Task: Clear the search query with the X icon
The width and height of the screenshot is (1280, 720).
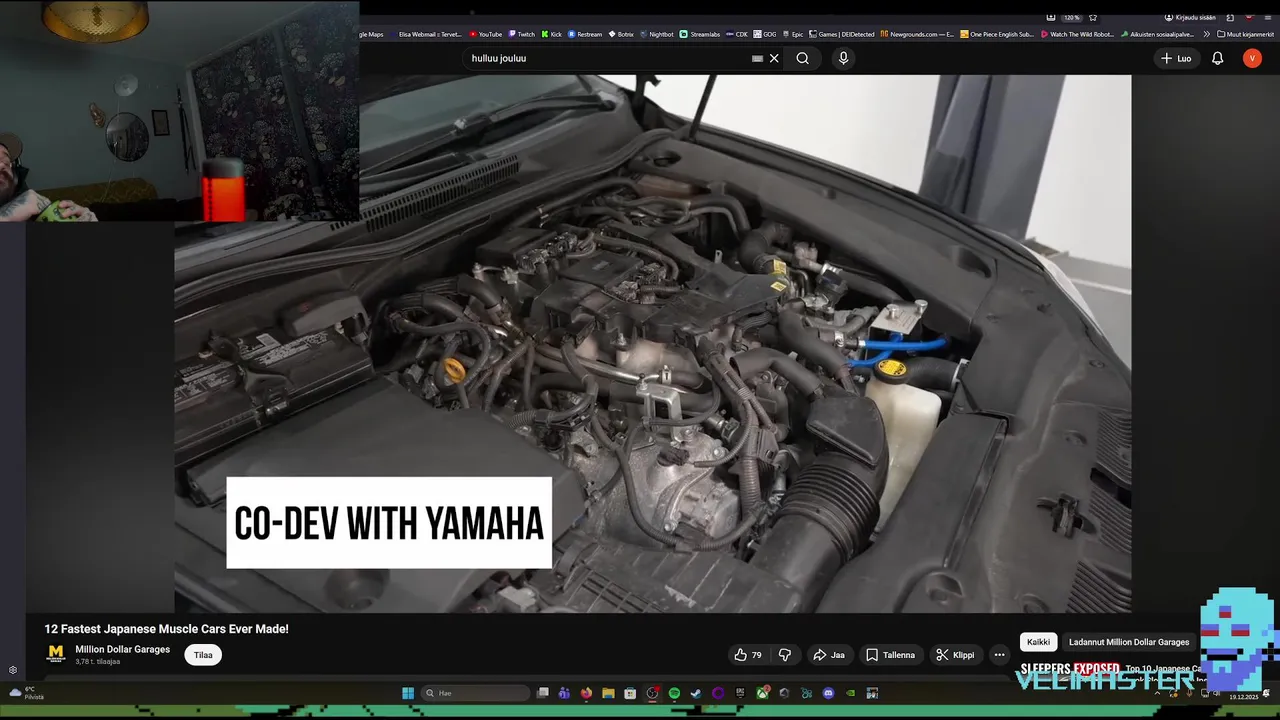Action: click(774, 58)
